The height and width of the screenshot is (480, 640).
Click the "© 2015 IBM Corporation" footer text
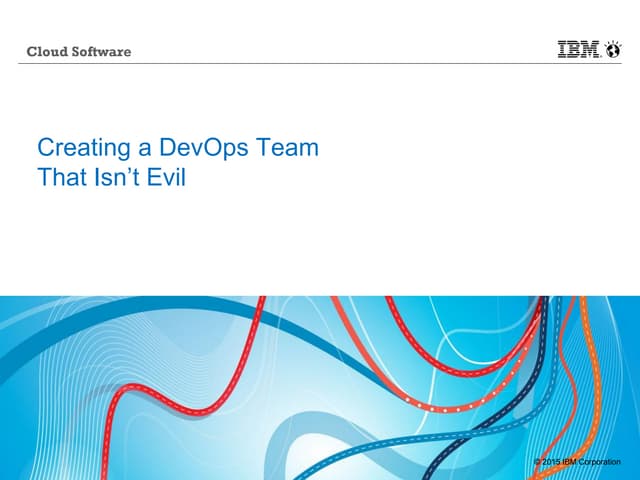coord(584,461)
